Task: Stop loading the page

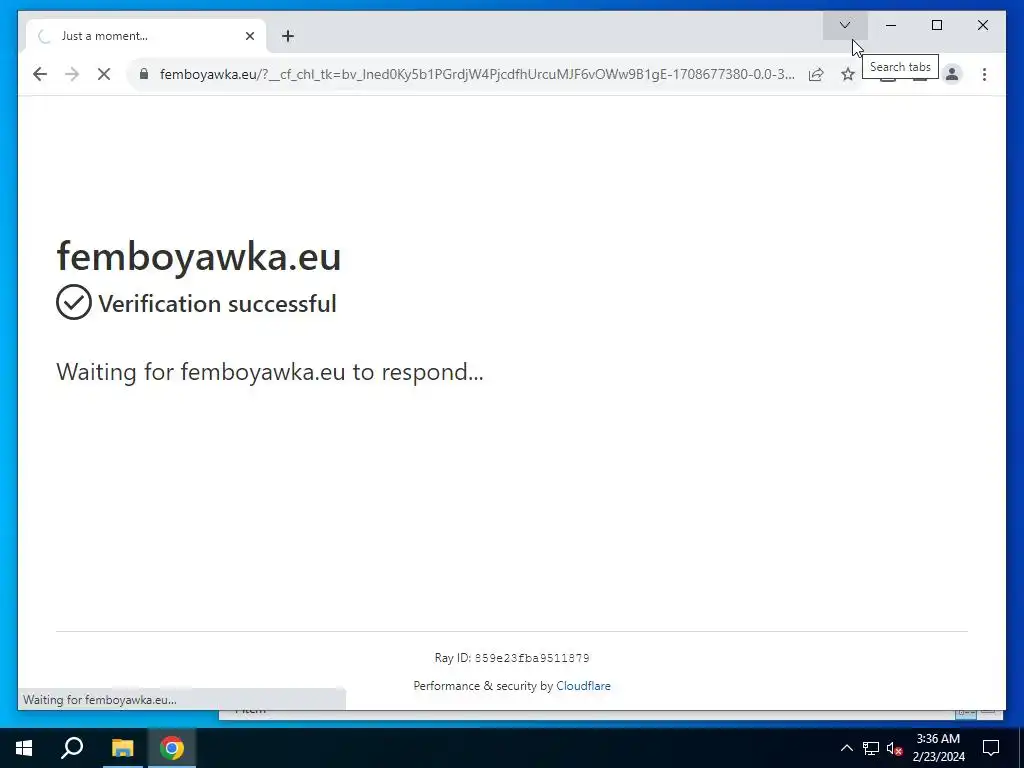Action: [104, 74]
